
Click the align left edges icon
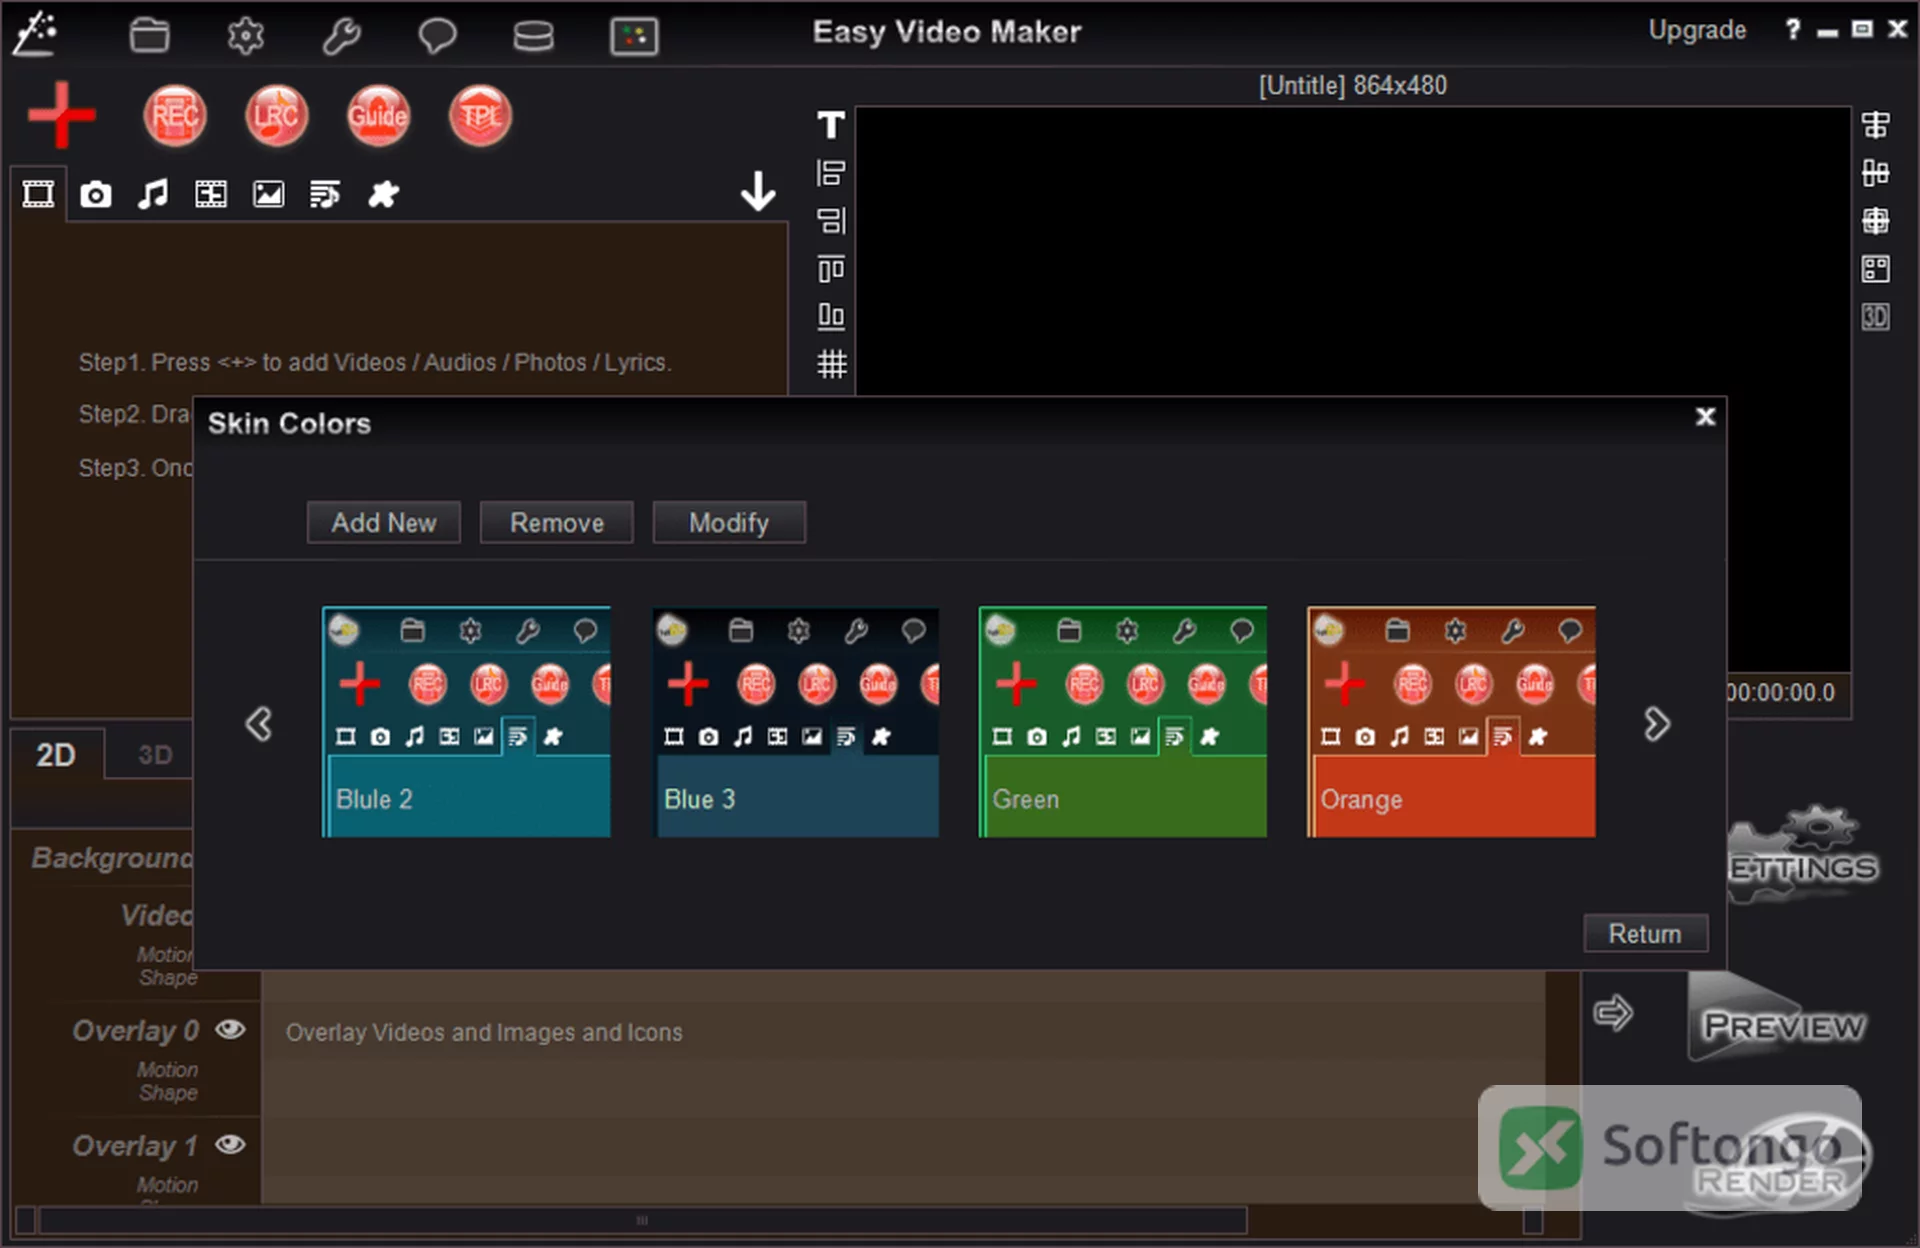tap(831, 173)
